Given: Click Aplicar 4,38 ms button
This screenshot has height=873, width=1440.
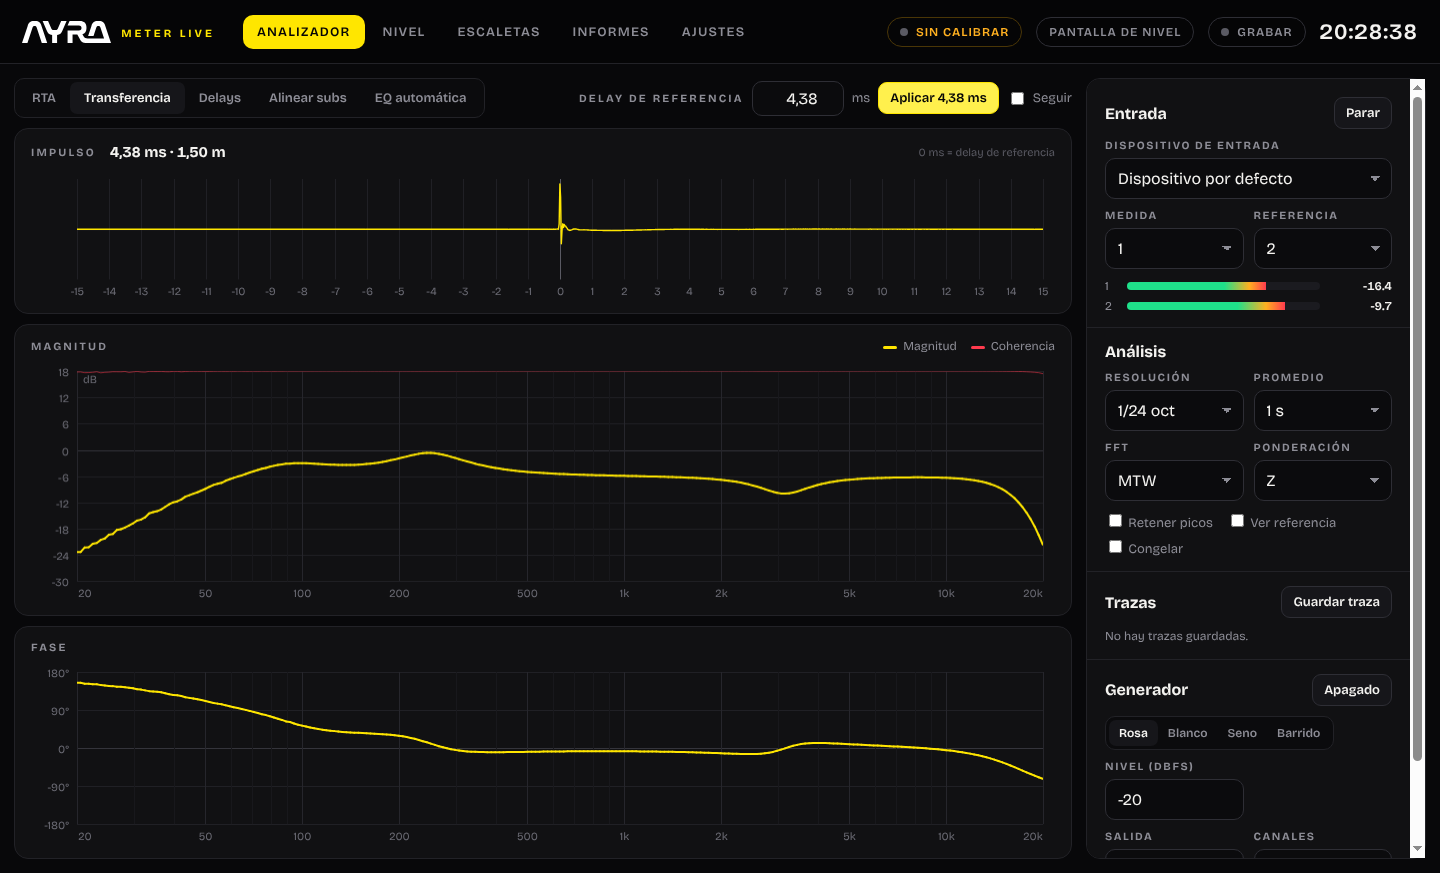Looking at the screenshot, I should coord(938,98).
